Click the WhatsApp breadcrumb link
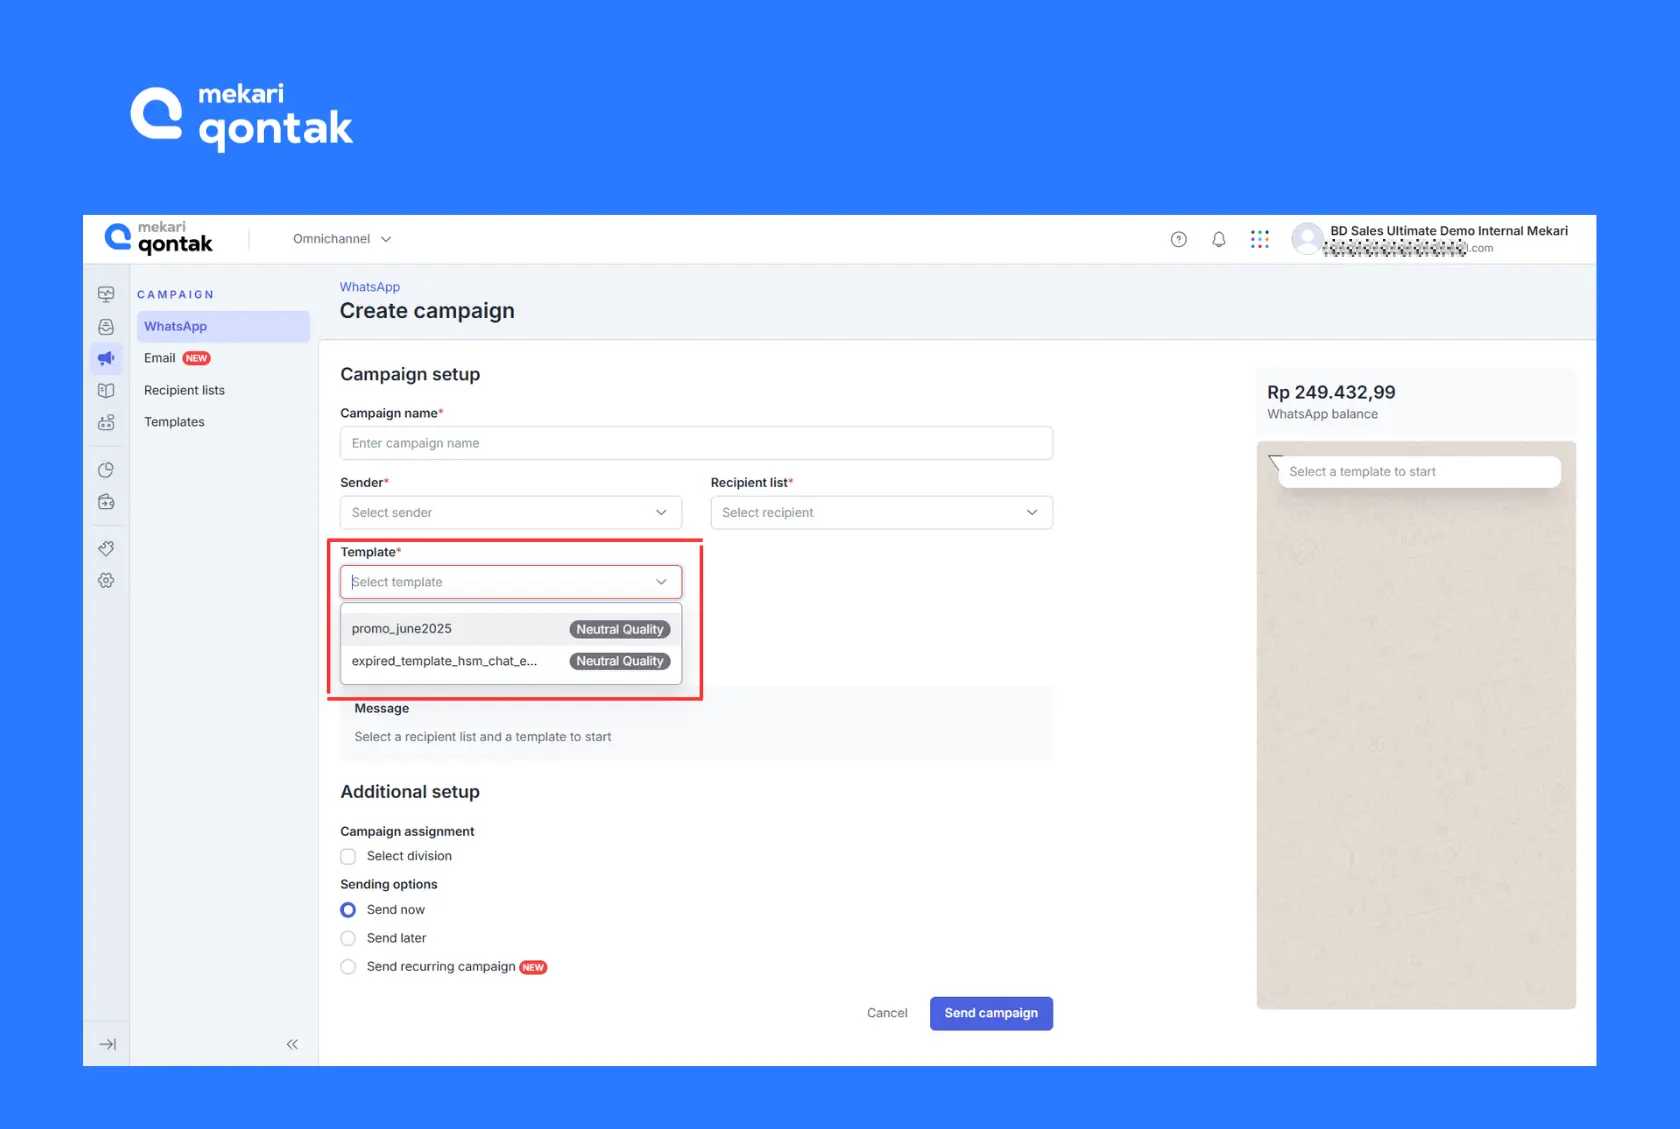 369,287
